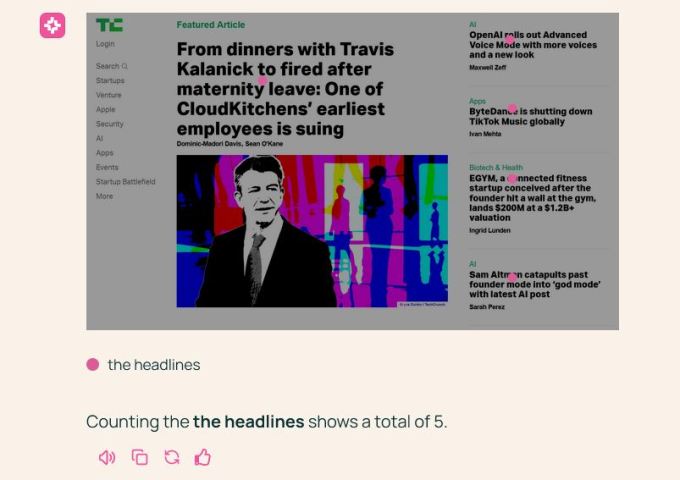Expand the More menu item
The height and width of the screenshot is (480, 680).
pos(105,196)
